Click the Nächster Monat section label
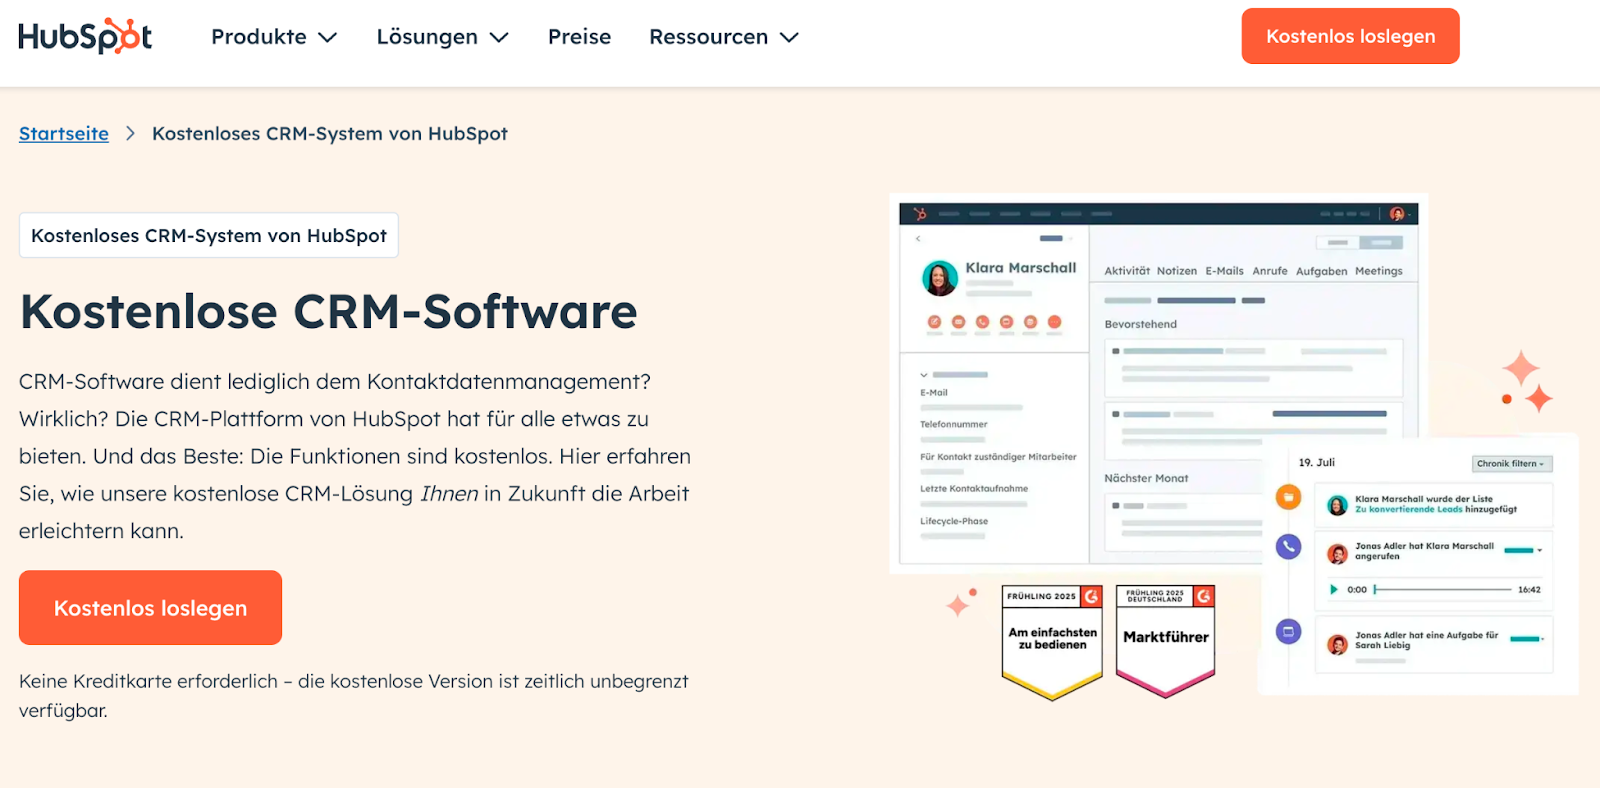The image size is (1600, 788). (x=1146, y=479)
